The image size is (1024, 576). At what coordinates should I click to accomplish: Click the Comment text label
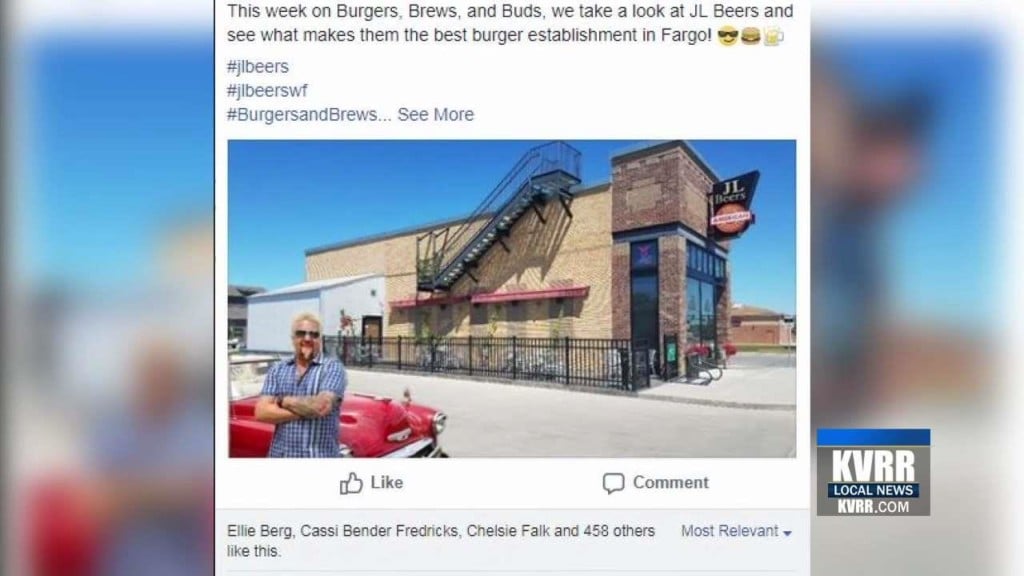[671, 483]
